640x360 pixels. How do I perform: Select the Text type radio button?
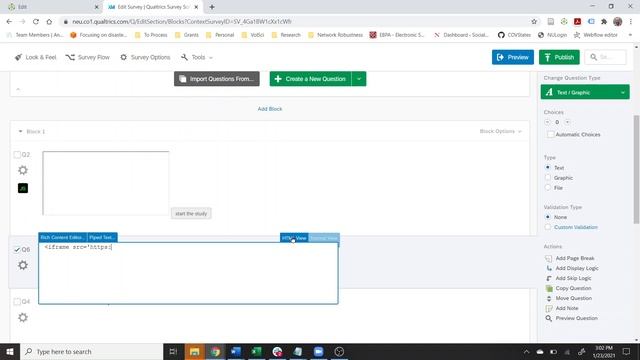(x=548, y=167)
